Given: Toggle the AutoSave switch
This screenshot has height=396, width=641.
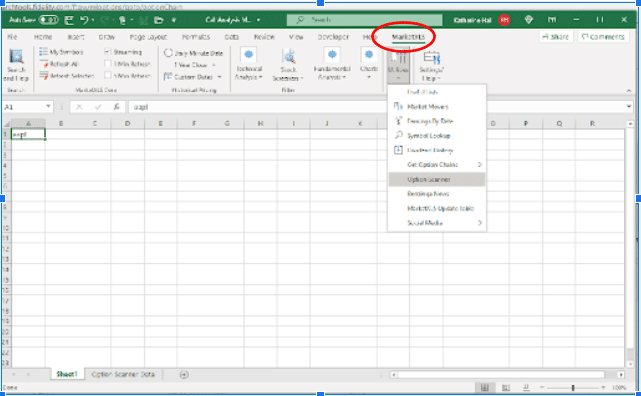Looking at the screenshot, I should coord(49,20).
